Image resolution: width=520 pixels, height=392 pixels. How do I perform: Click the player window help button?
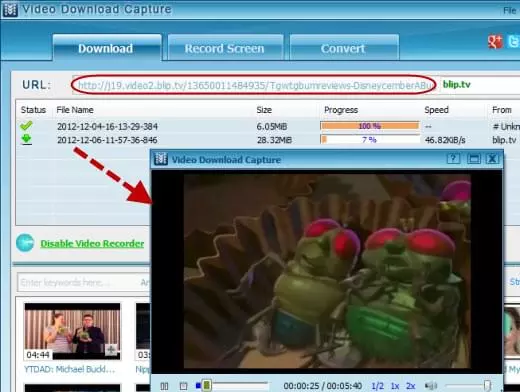(453, 159)
